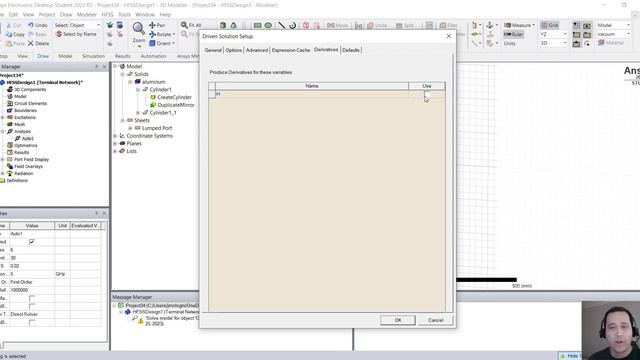
Task: Select the Auto1 analysis setup
Action: pos(28,138)
